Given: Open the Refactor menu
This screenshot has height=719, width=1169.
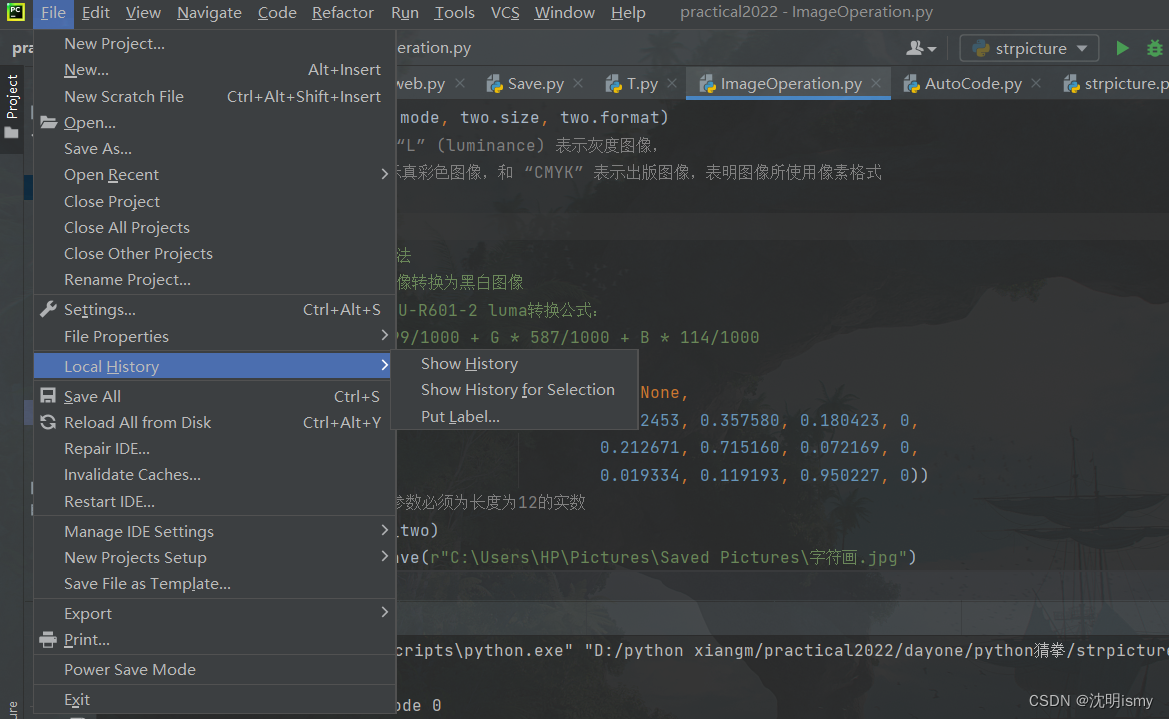Looking at the screenshot, I should [342, 13].
